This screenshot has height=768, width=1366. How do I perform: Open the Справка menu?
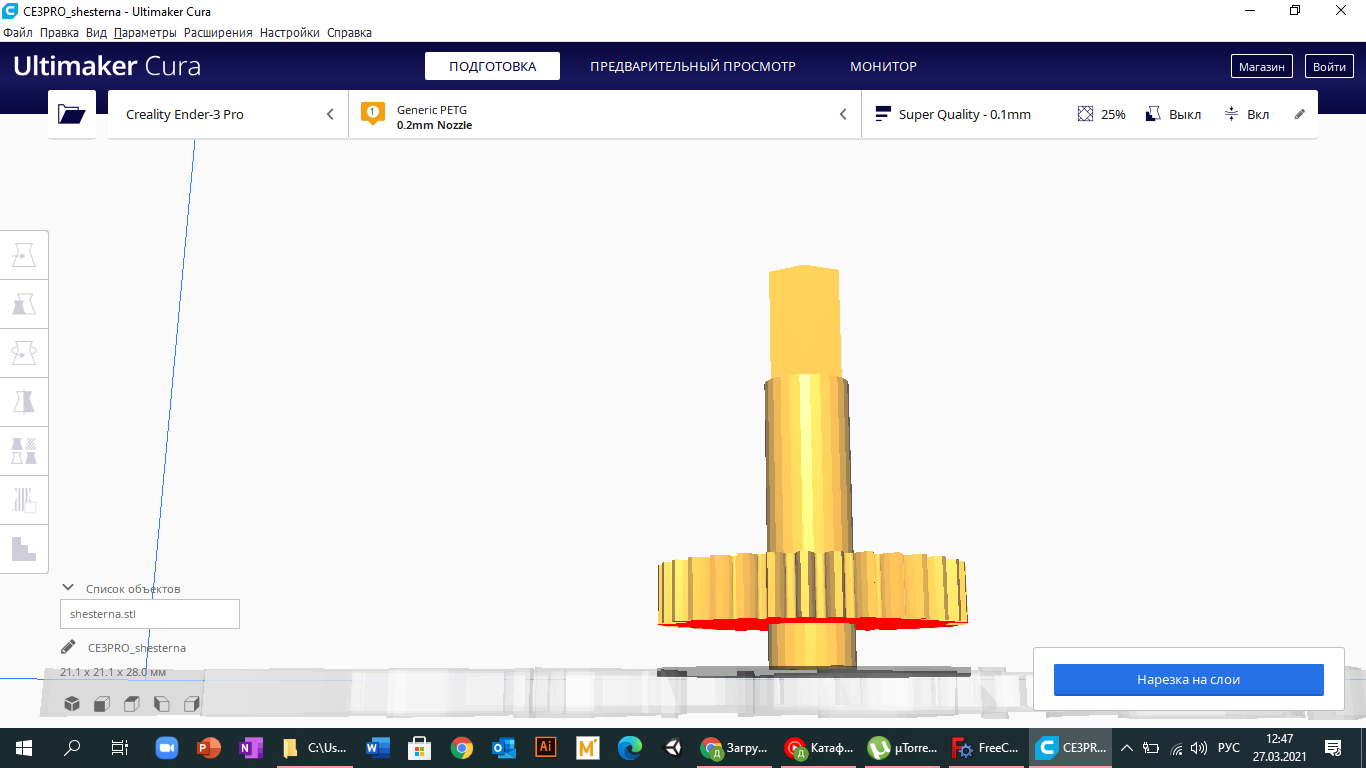(x=349, y=32)
